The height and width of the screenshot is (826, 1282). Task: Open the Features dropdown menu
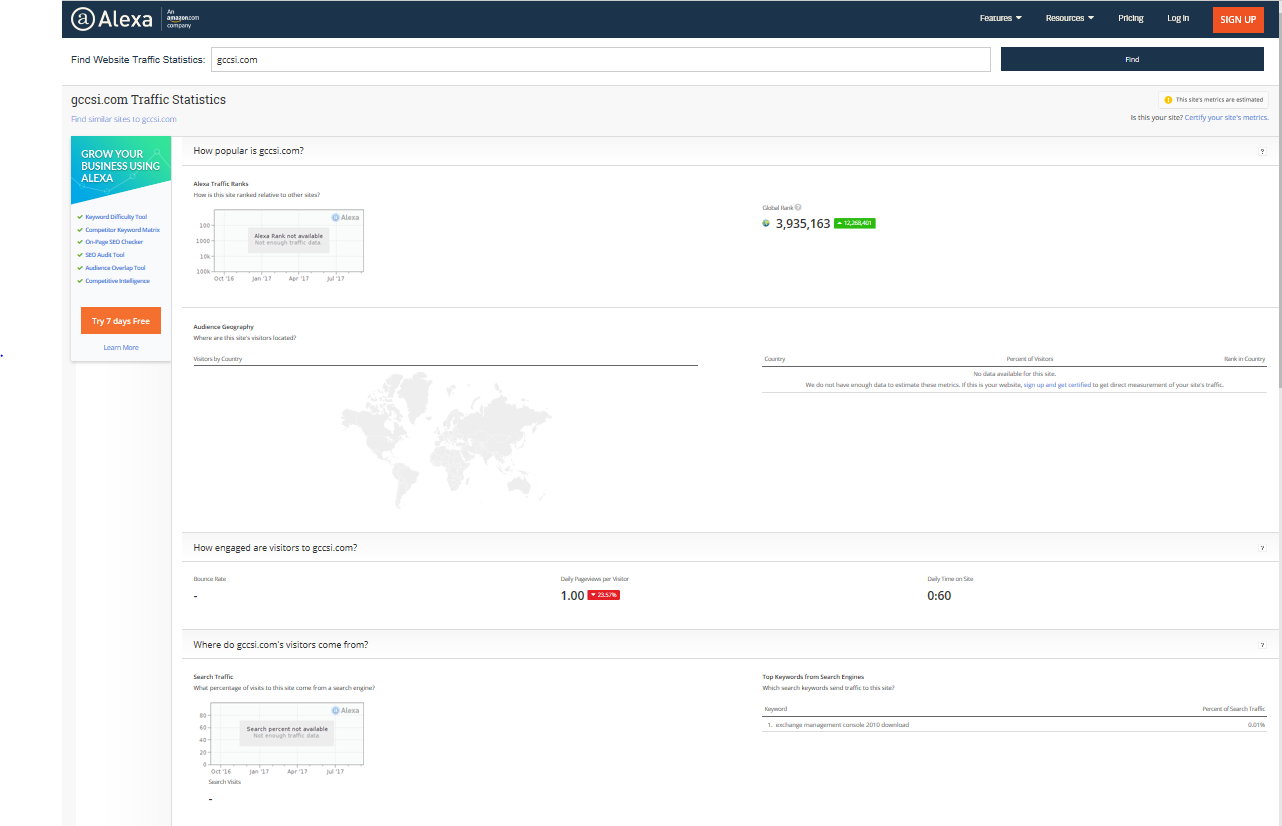1000,18
